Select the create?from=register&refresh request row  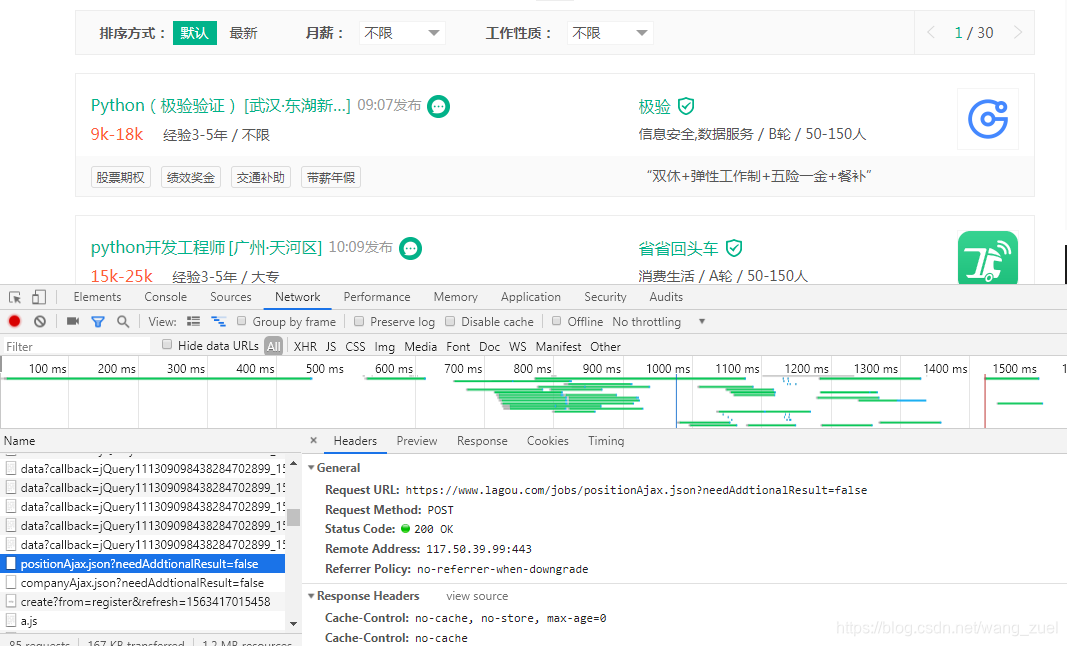tap(143, 602)
